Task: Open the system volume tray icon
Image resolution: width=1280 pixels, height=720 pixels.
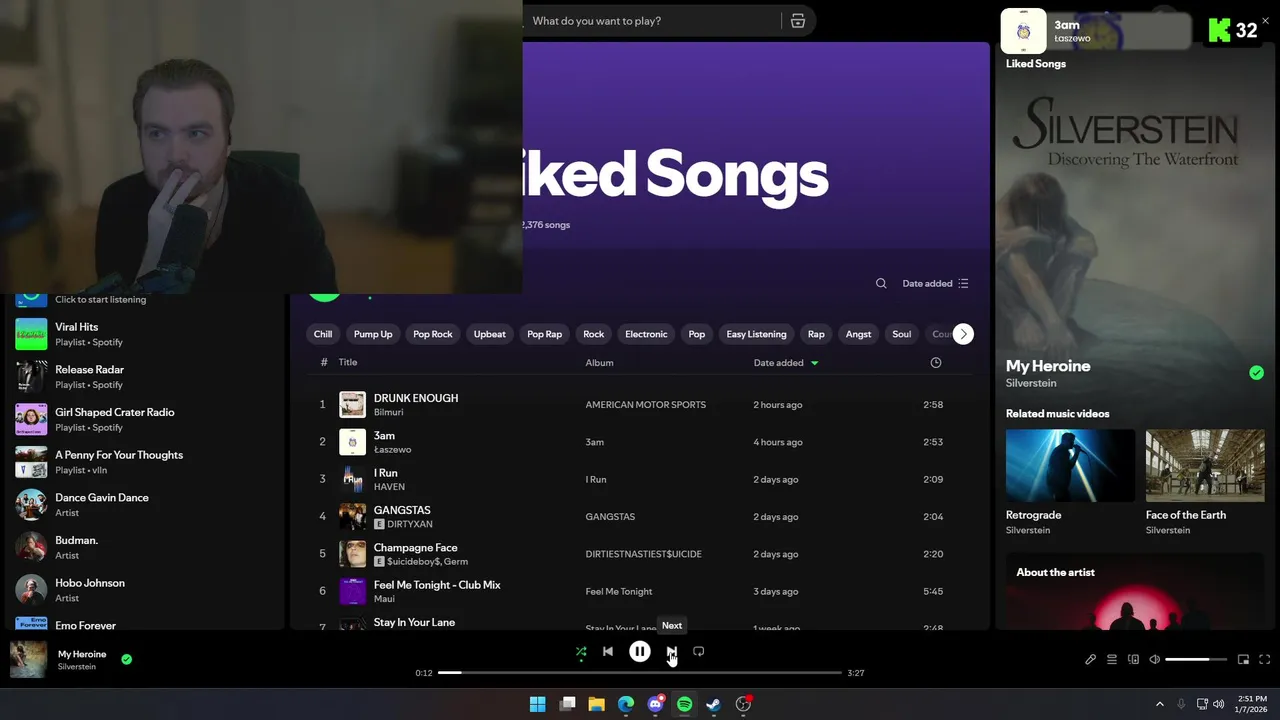Action: click(x=1220, y=704)
